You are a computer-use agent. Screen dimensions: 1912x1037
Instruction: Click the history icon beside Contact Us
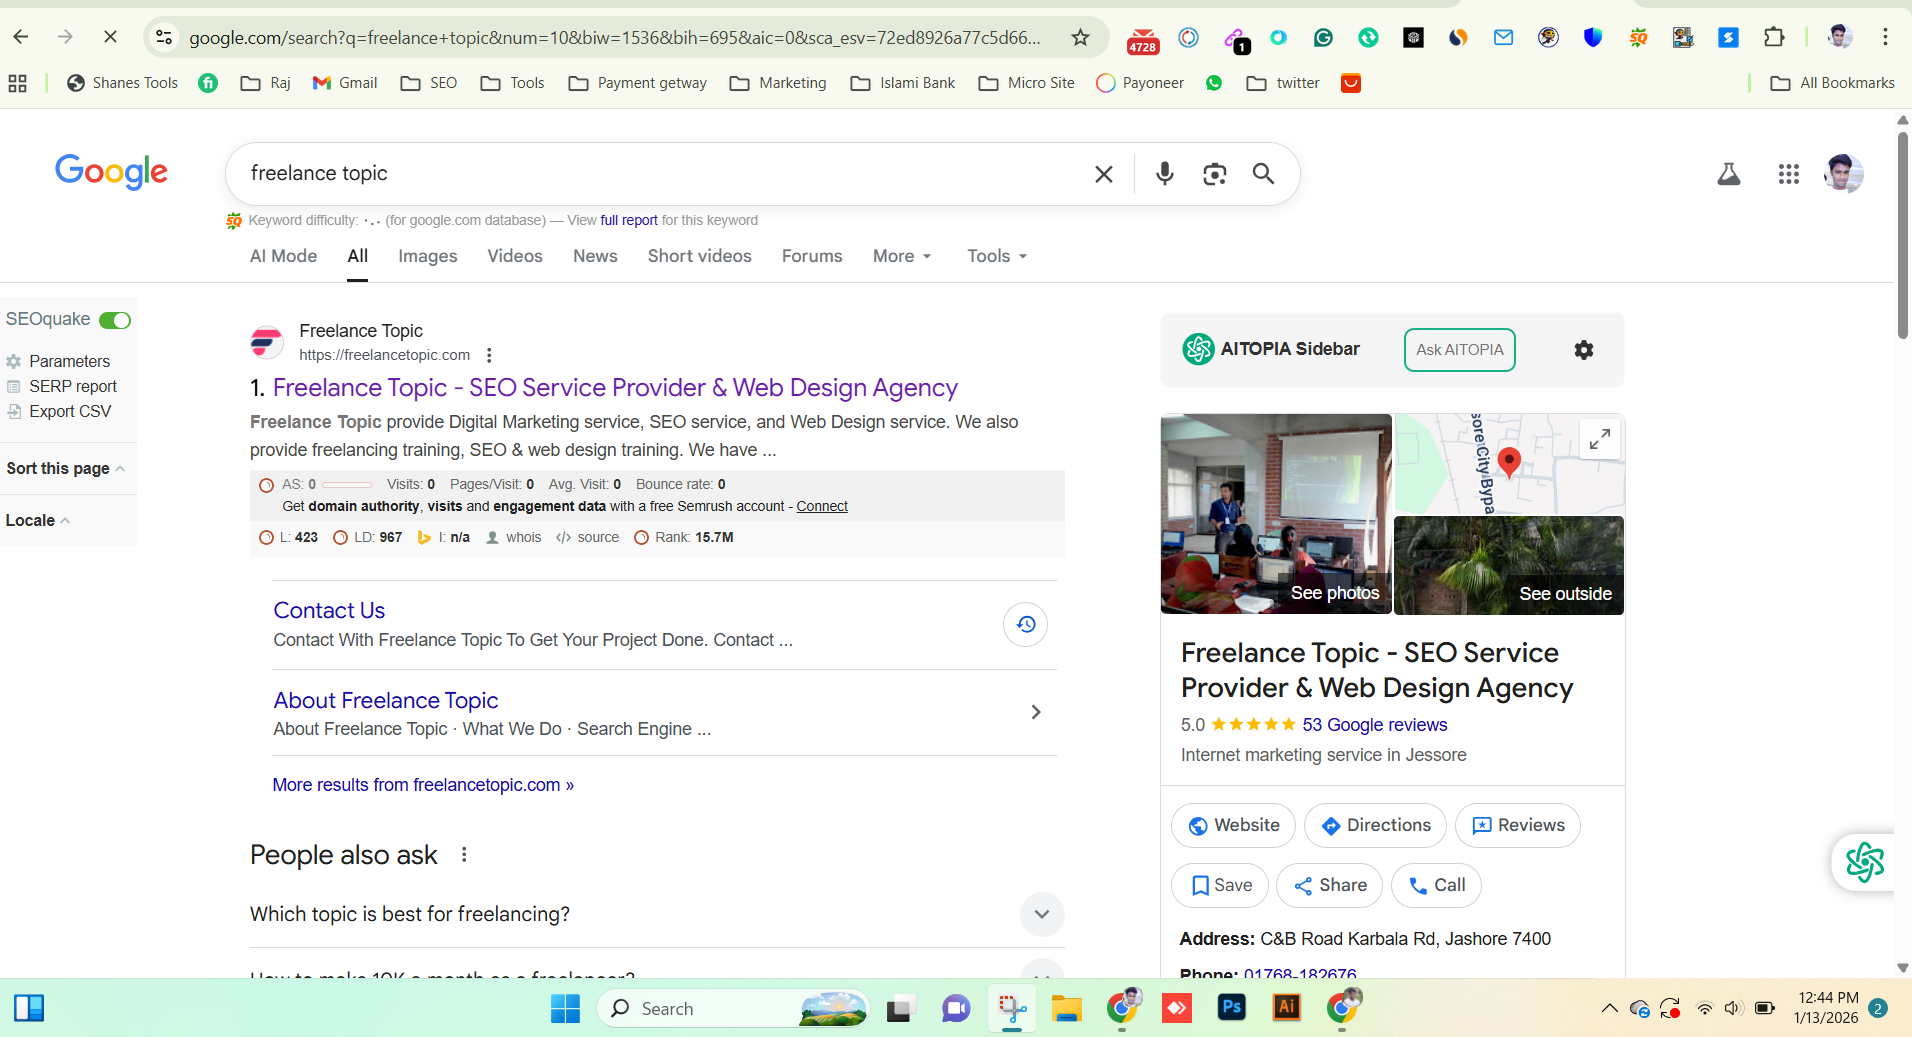click(x=1025, y=625)
